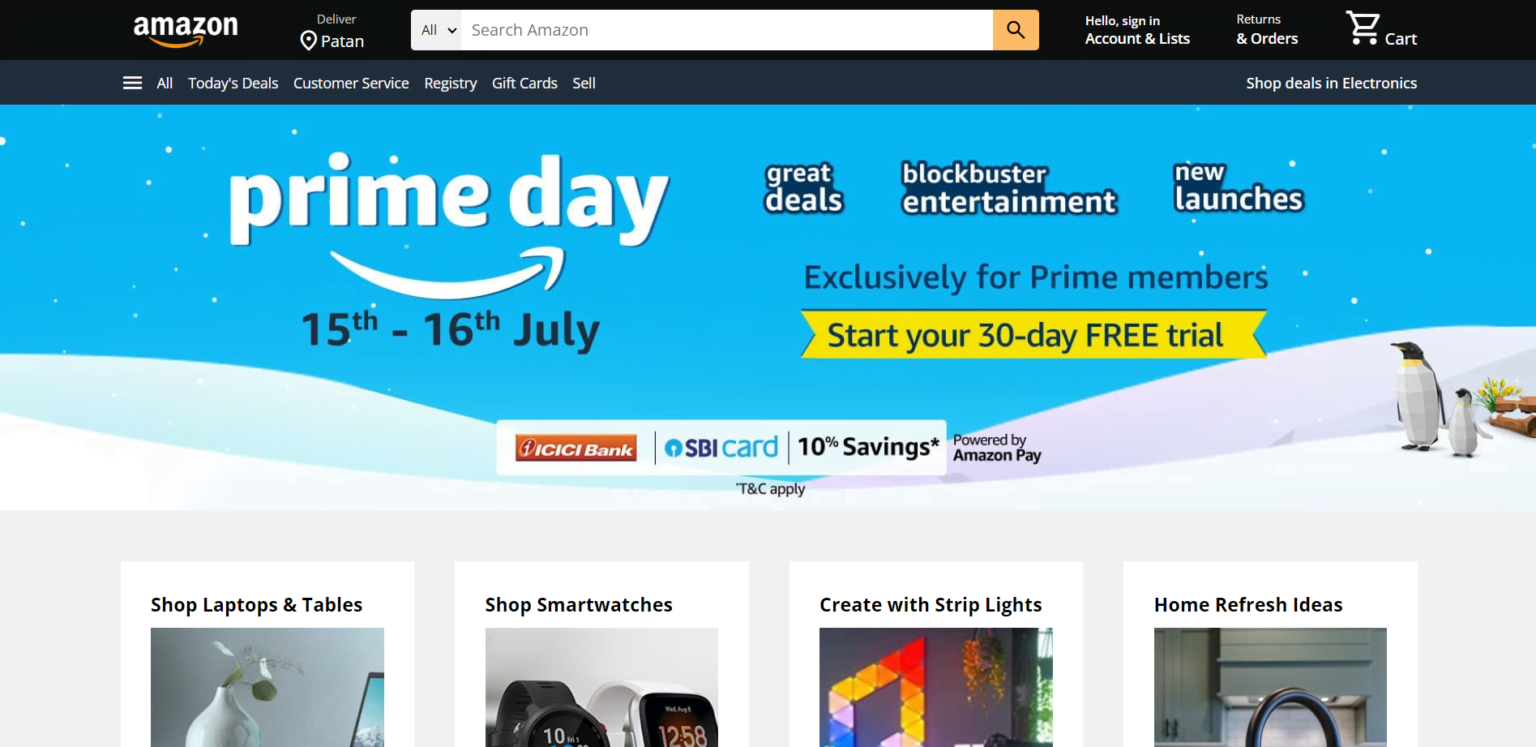Click the Amazon logo
The image size is (1536, 747).
click(186, 30)
